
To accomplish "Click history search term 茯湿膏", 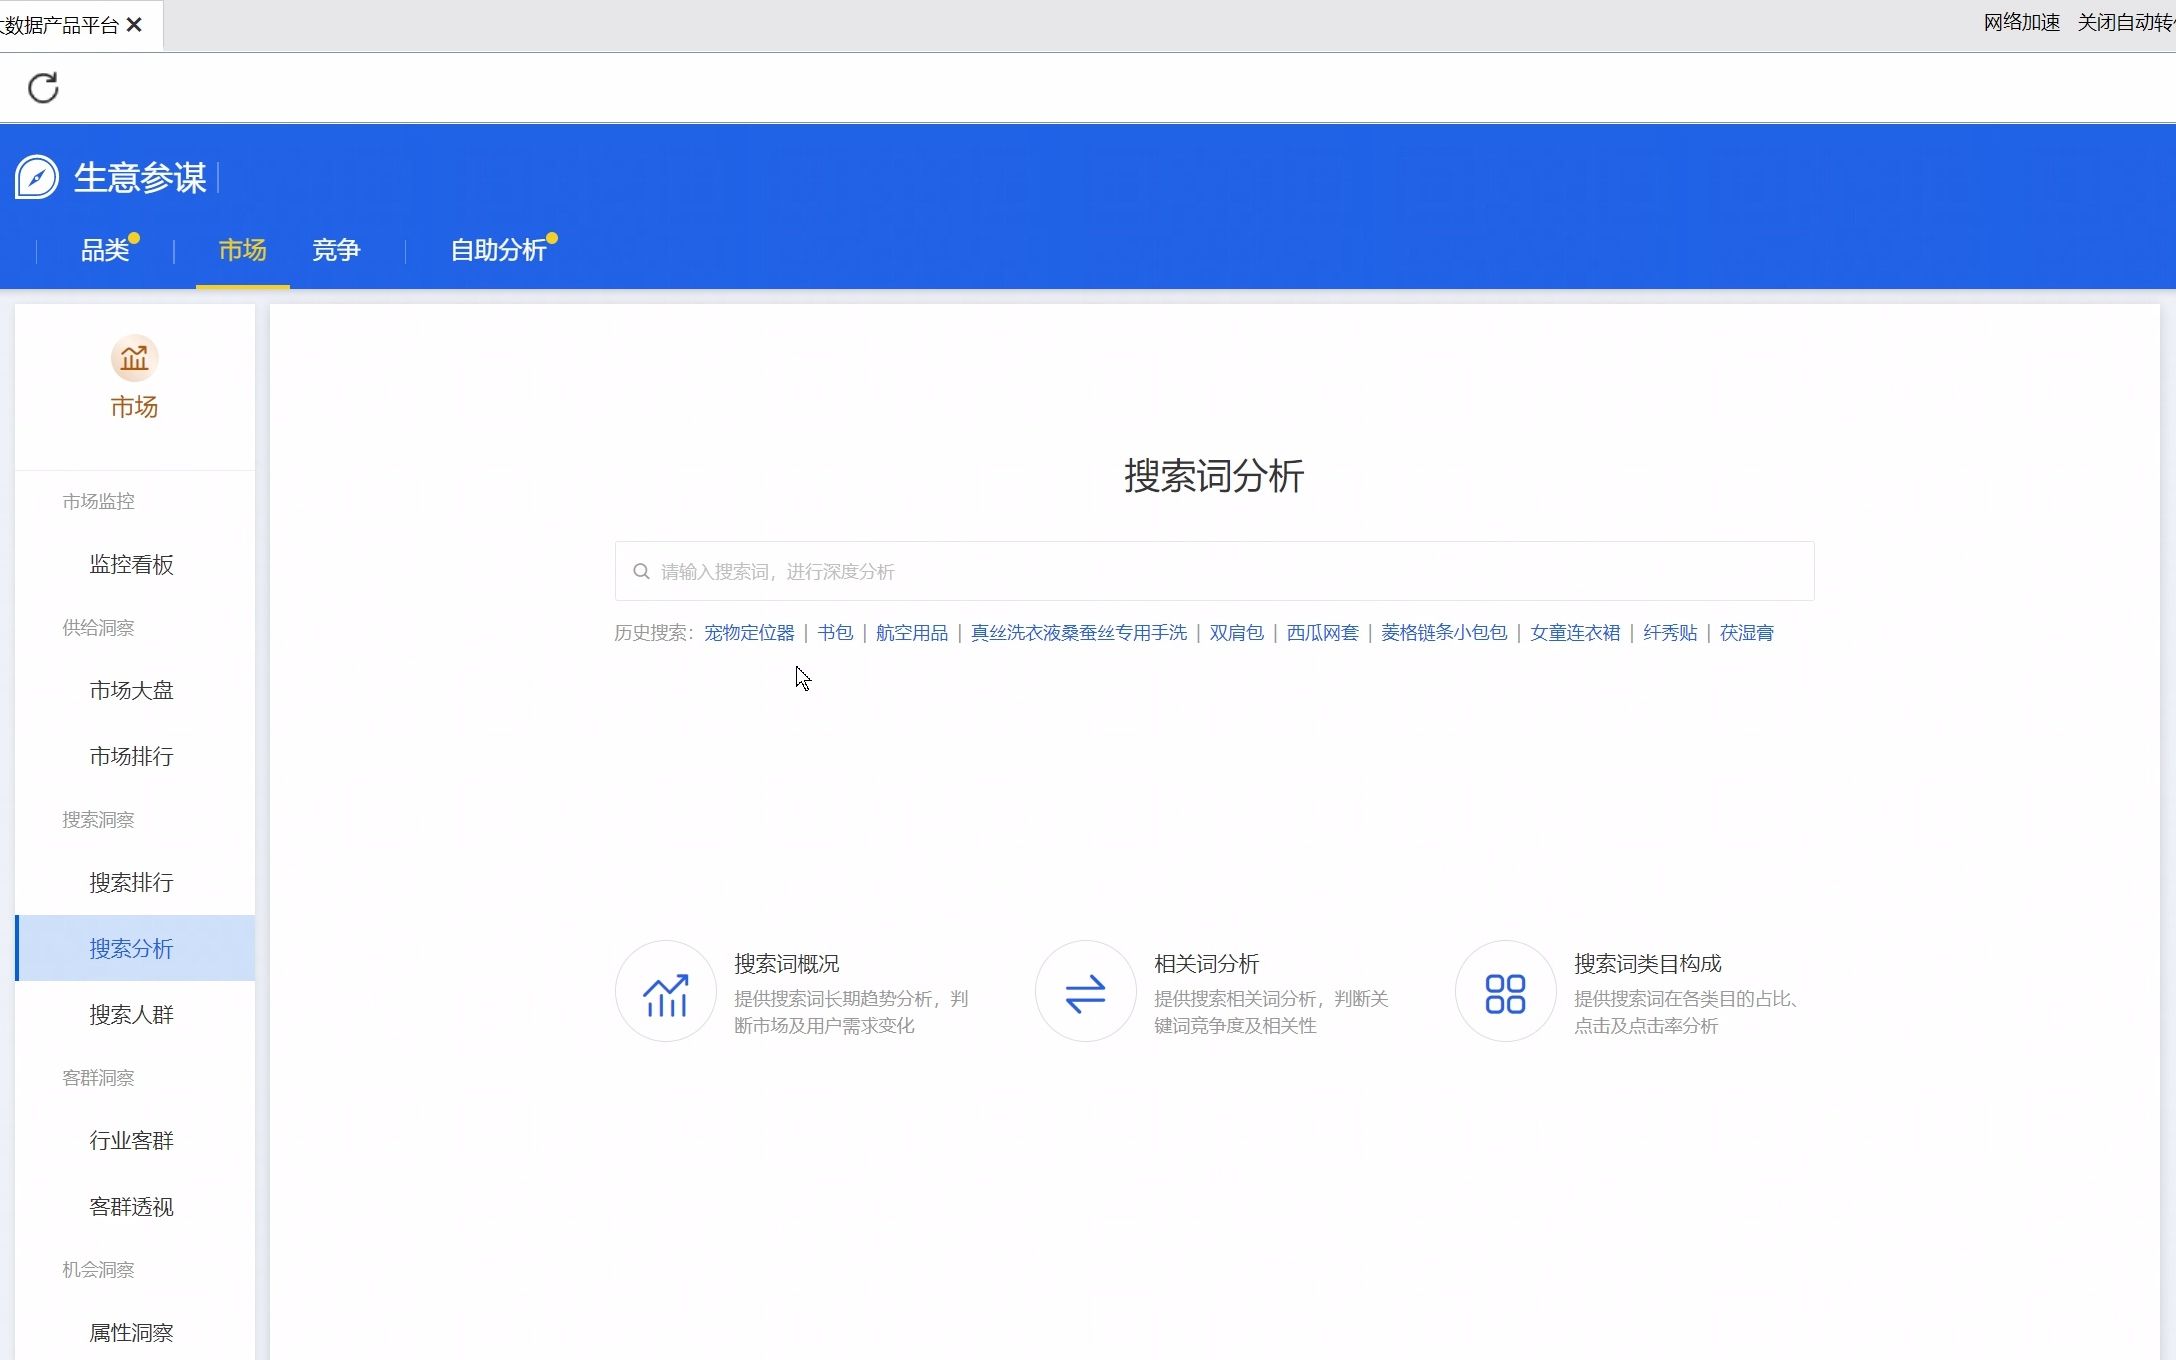I will pyautogui.click(x=1747, y=633).
